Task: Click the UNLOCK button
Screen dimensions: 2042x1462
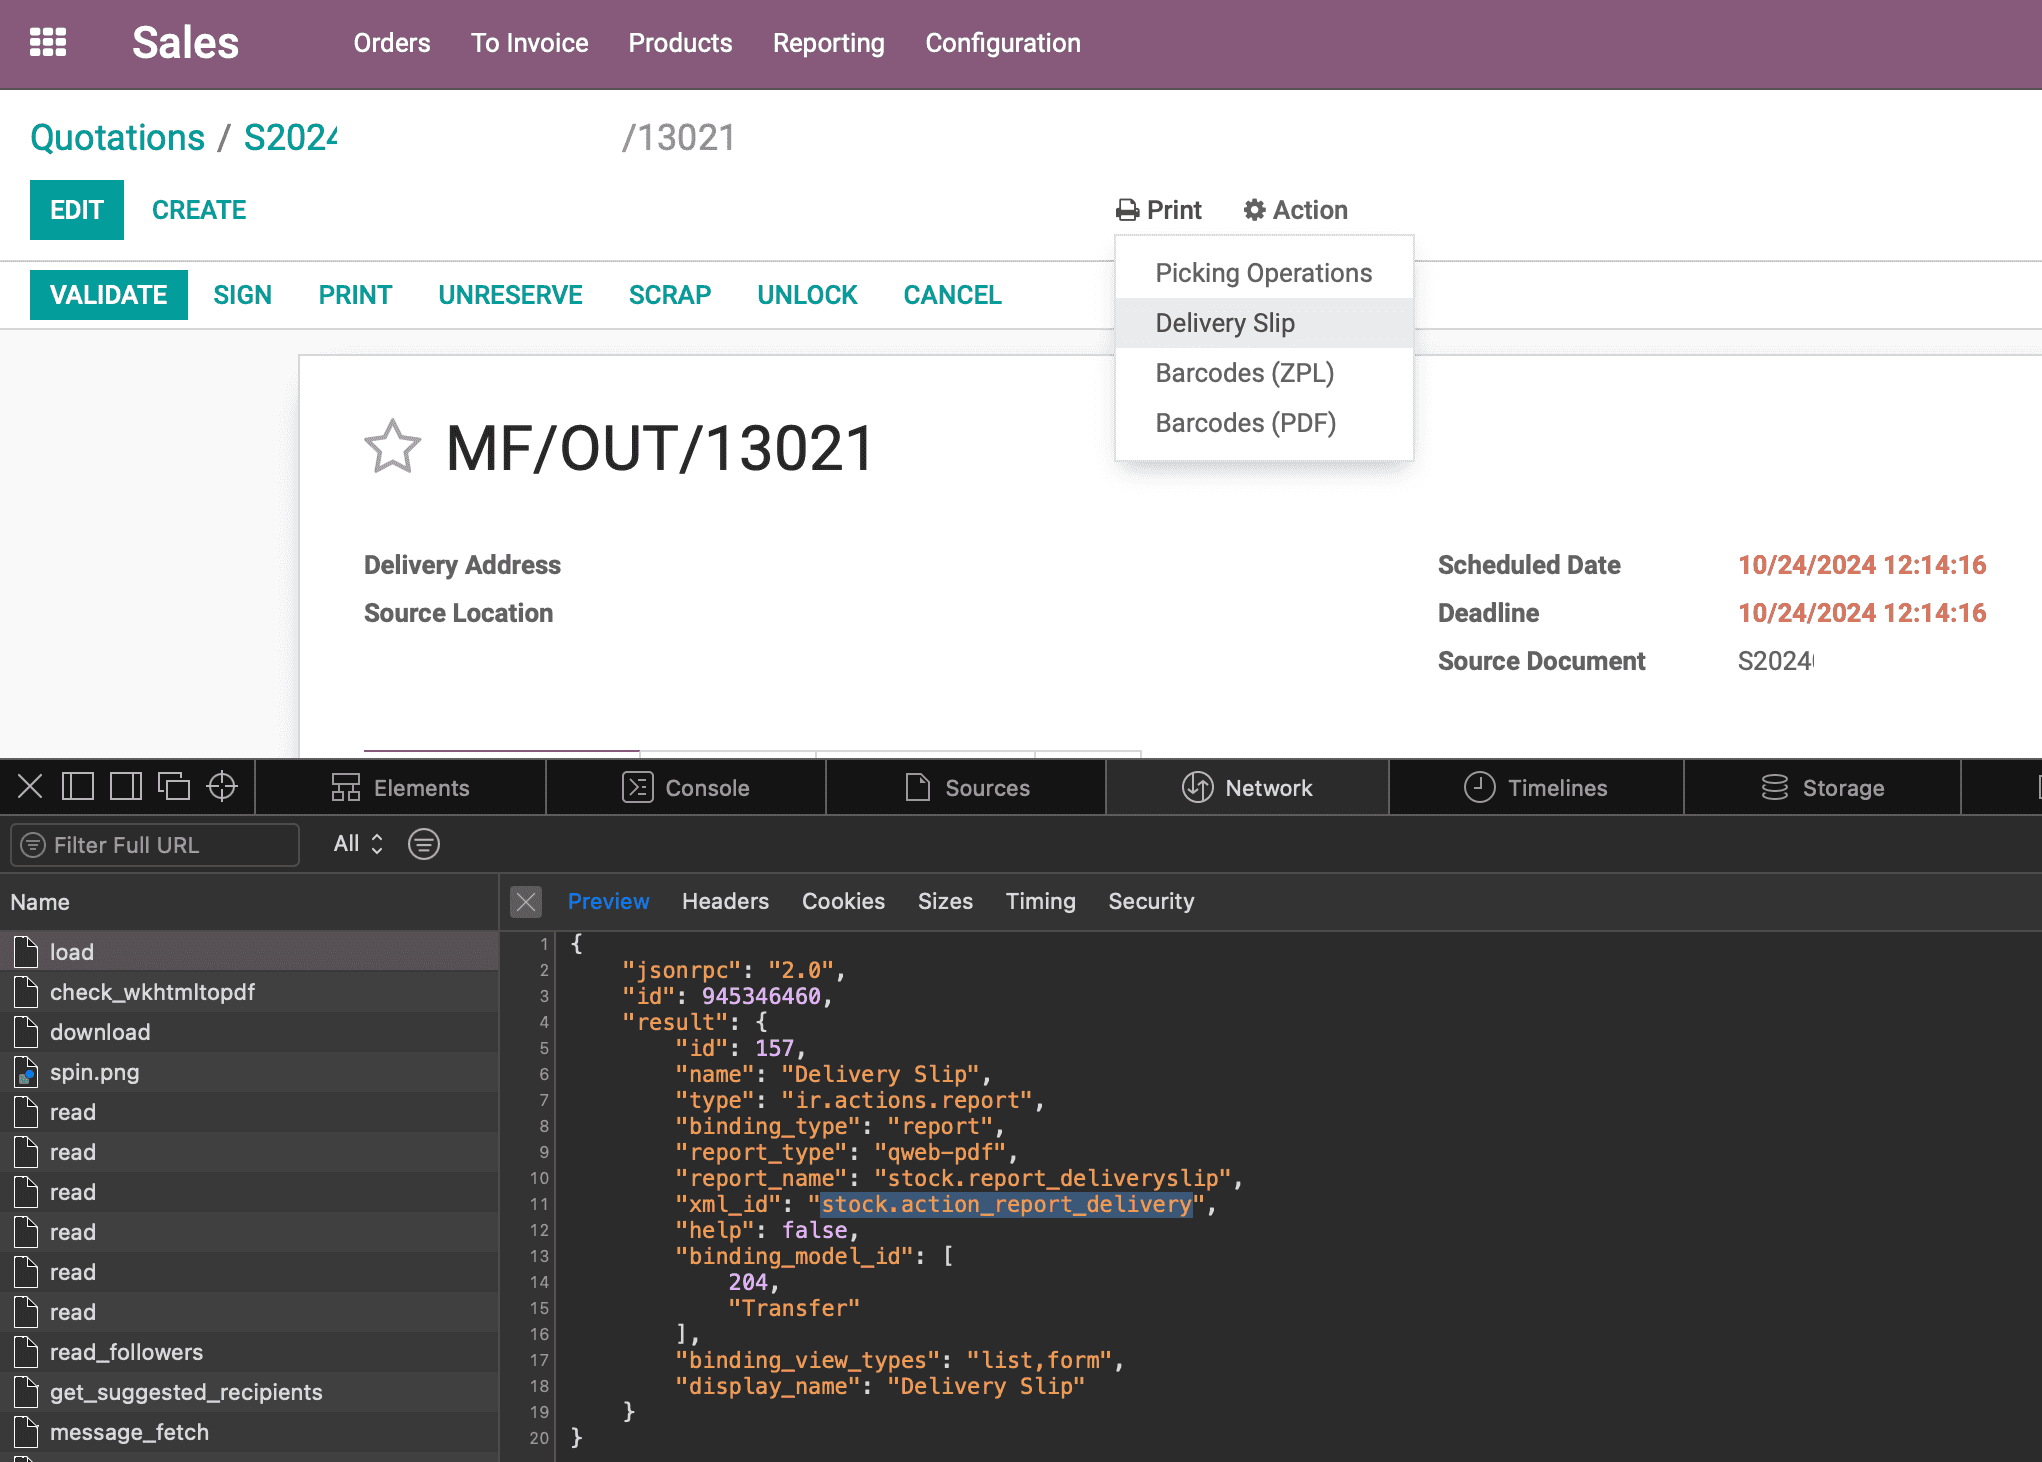Action: coord(808,295)
